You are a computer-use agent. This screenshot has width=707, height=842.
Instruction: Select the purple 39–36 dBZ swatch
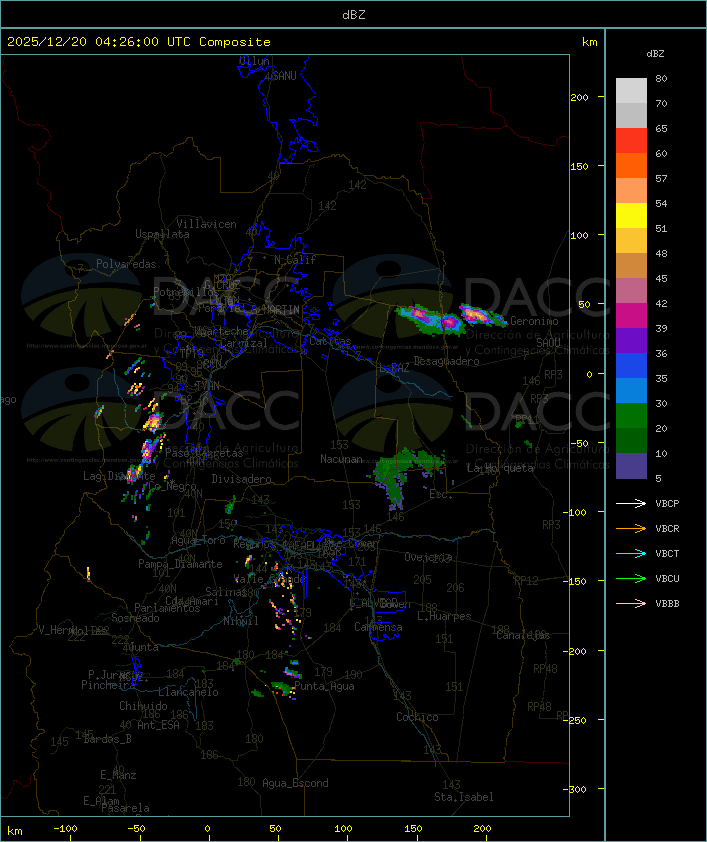(631, 340)
